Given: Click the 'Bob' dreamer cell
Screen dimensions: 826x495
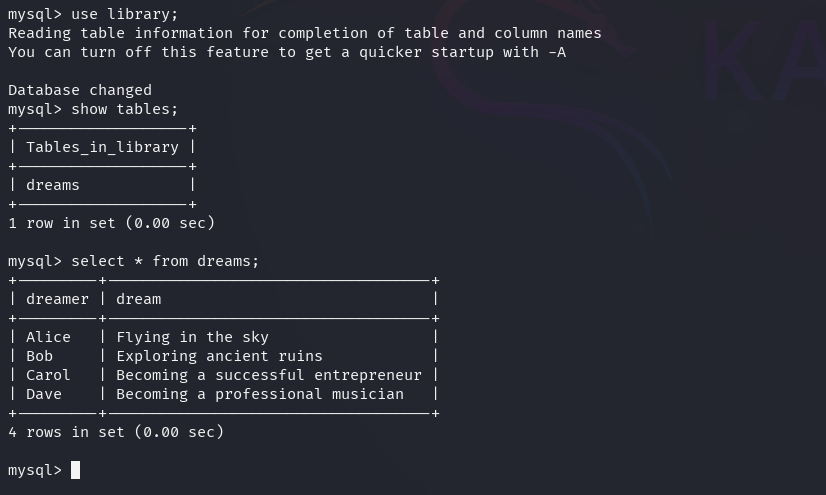Looking at the screenshot, I should (x=40, y=356).
